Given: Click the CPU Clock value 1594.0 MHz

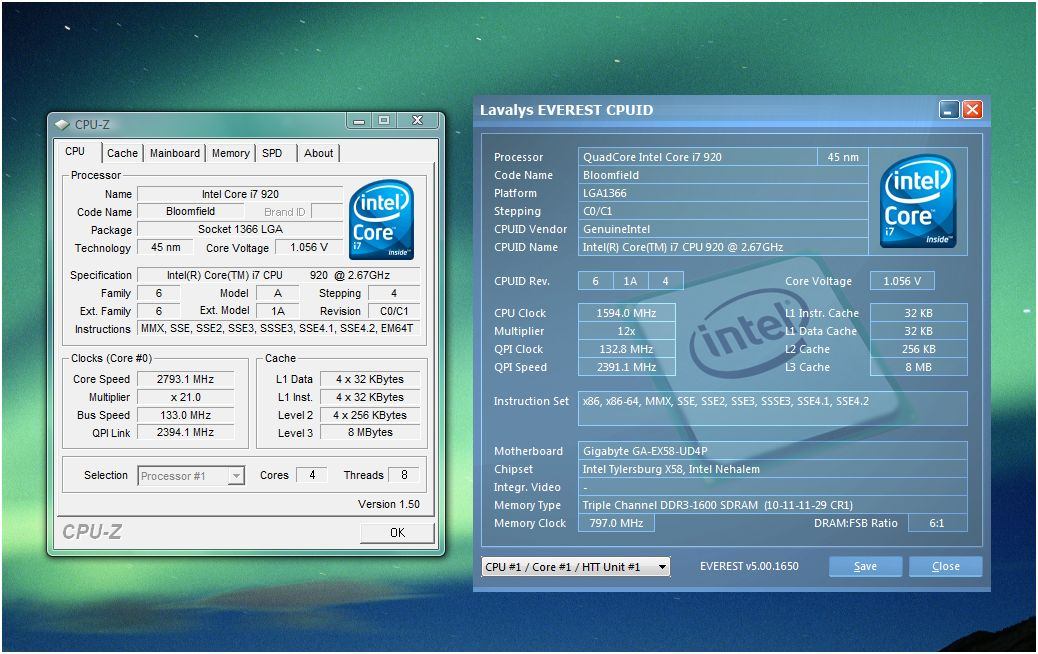Looking at the screenshot, I should 626,313.
